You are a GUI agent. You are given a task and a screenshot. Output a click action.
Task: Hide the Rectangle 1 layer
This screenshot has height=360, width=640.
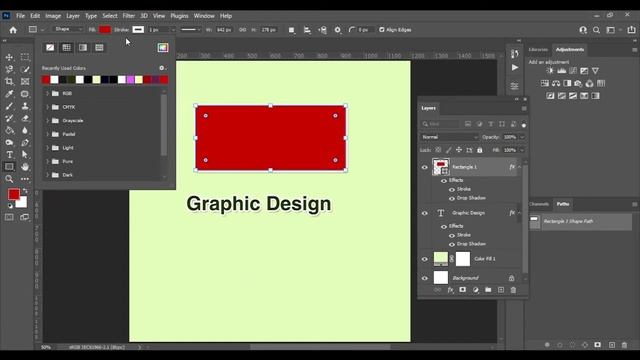[424, 167]
